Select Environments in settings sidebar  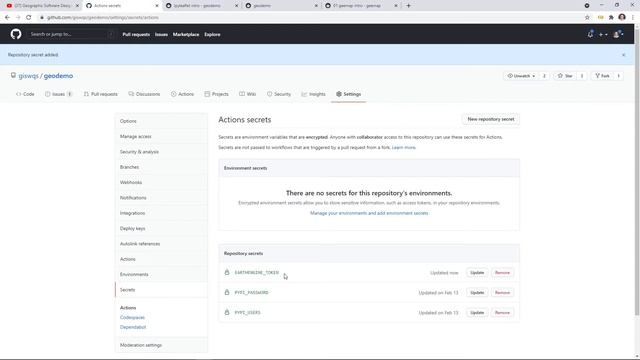point(161,274)
